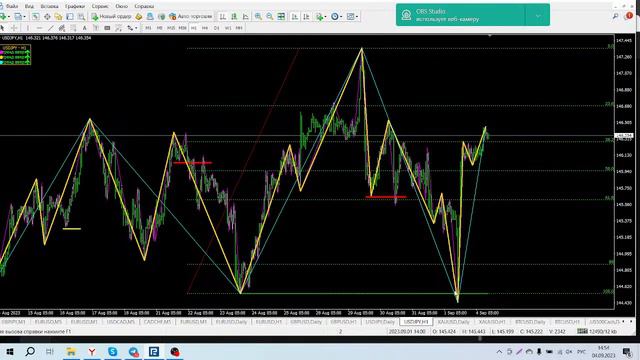Show the Navigator panel icon
This screenshot has width=640, height=360.
[x=58, y=16]
